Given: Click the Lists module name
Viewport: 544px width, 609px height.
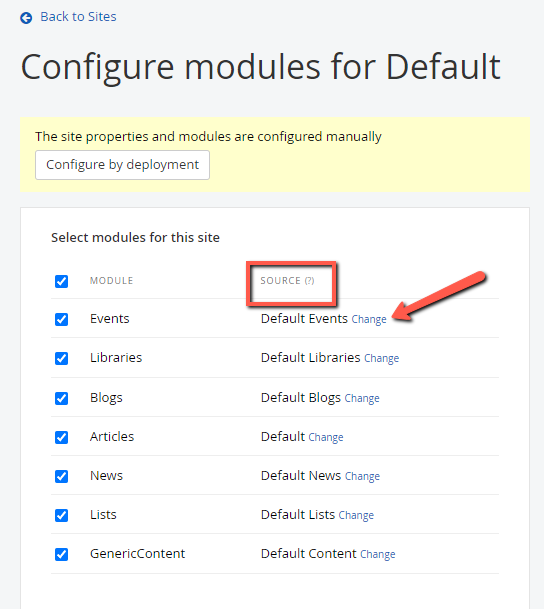Looking at the screenshot, I should tap(103, 515).
